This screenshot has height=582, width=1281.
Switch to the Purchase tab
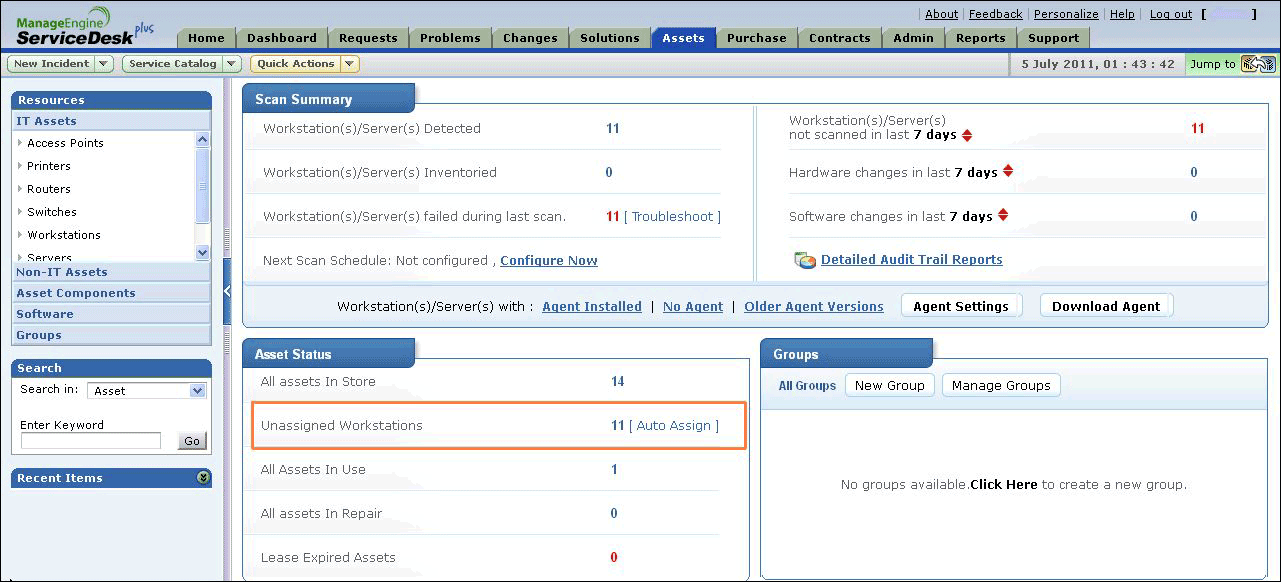tap(756, 38)
